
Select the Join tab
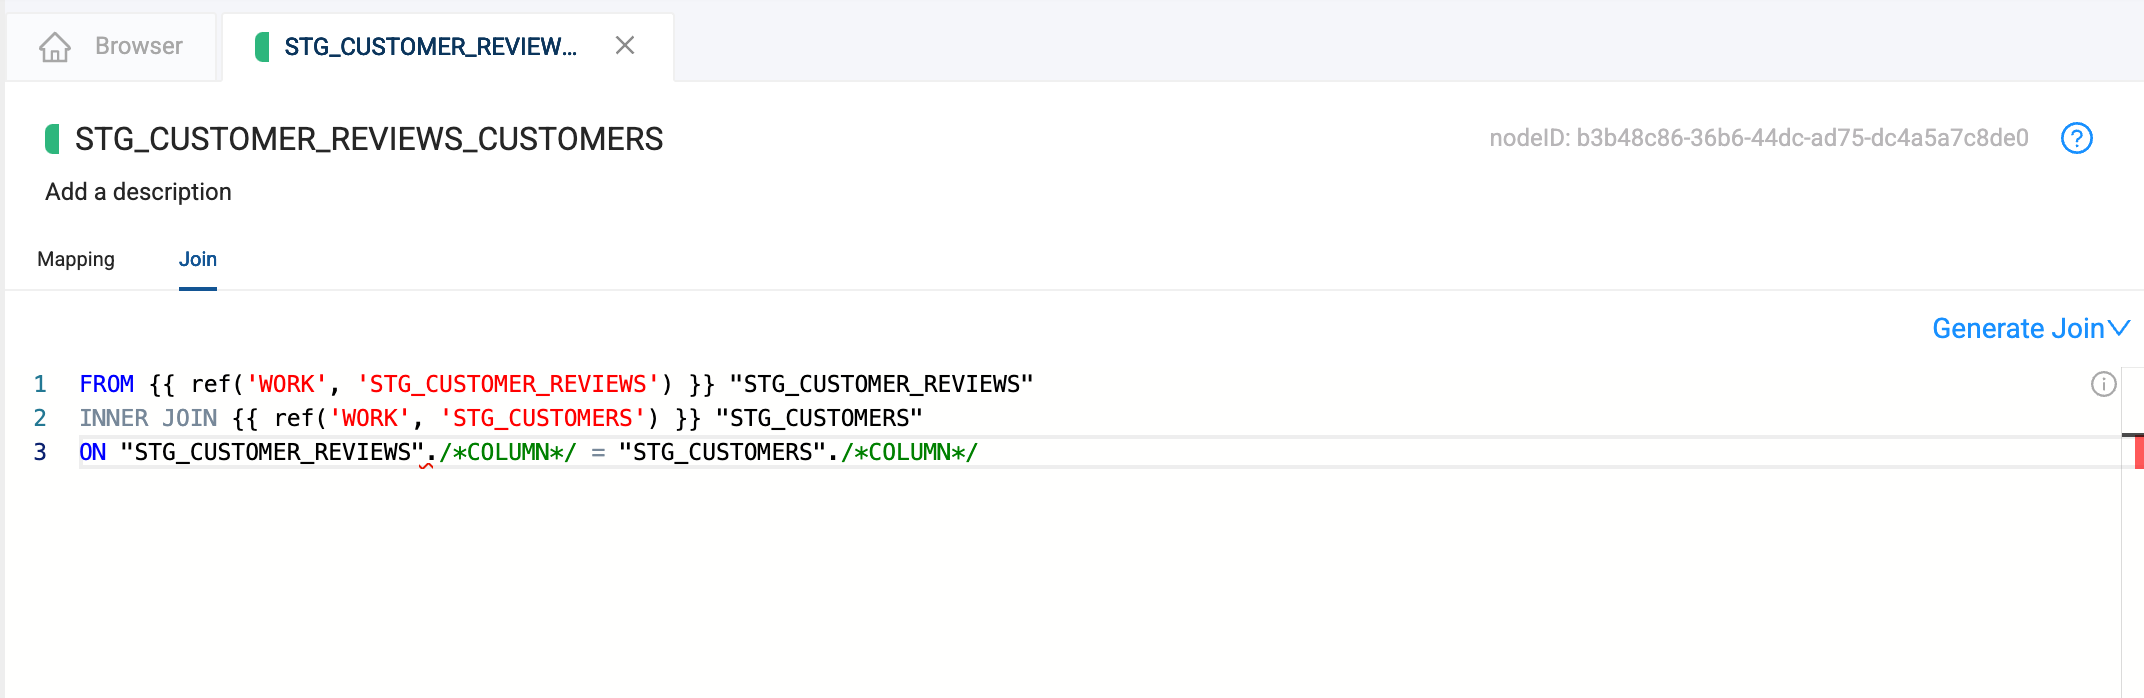(197, 259)
